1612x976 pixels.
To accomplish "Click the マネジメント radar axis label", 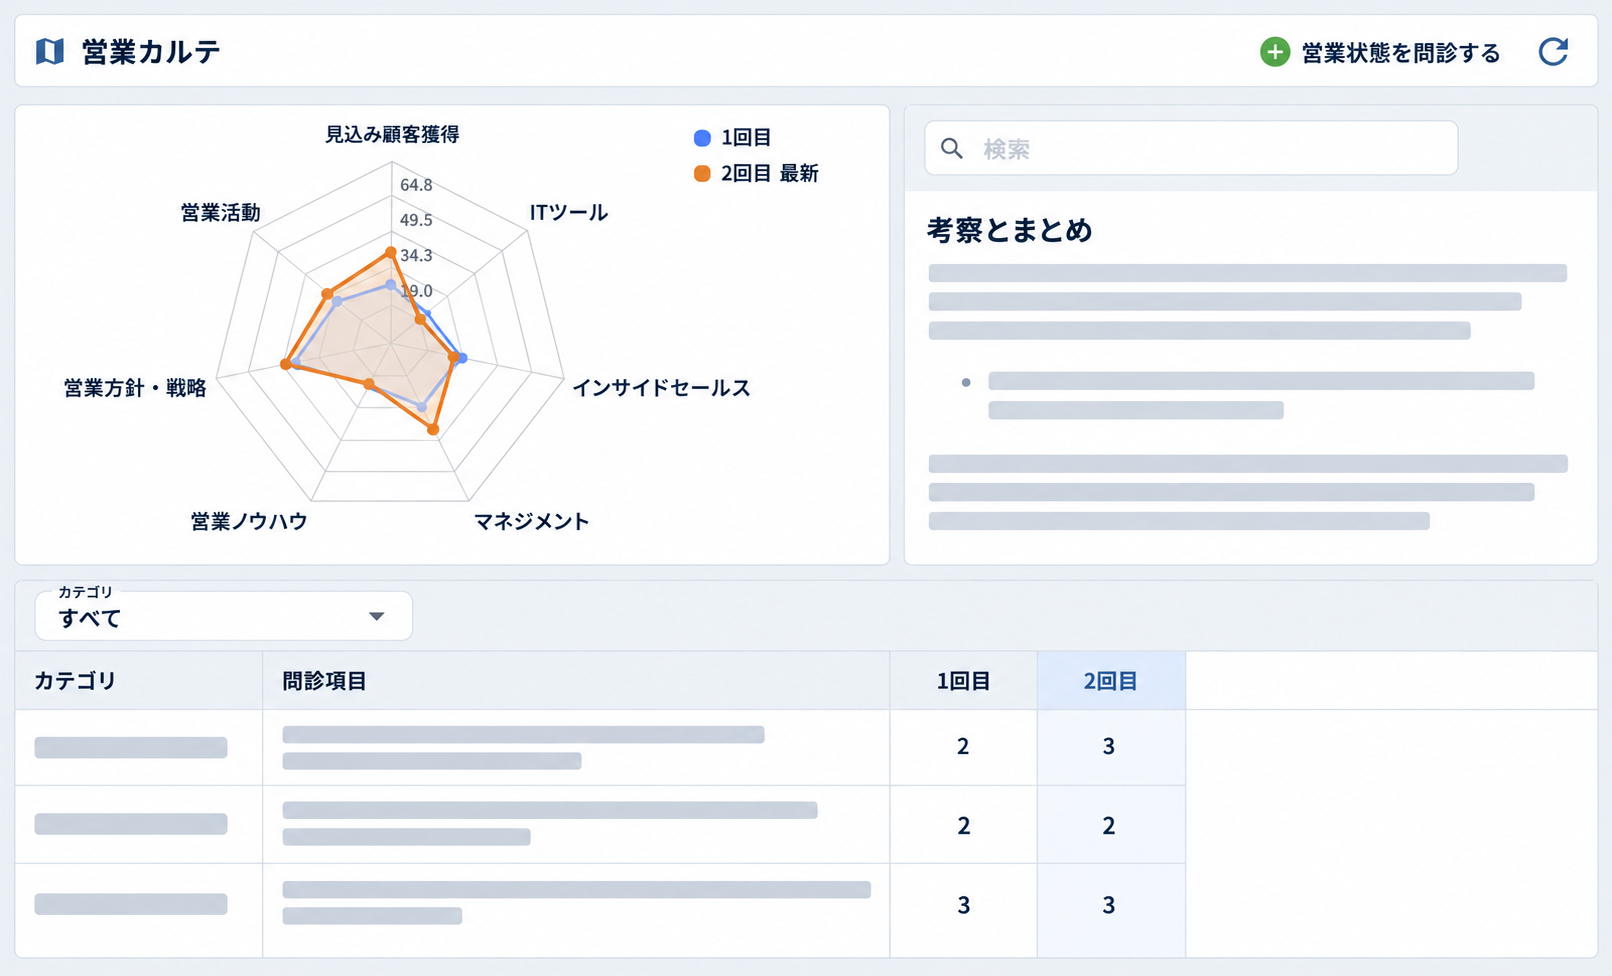I will [x=531, y=521].
